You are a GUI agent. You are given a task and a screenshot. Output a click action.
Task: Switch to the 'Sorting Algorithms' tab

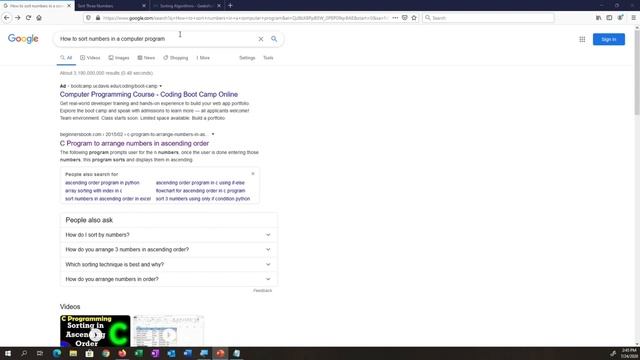pyautogui.click(x=186, y=6)
